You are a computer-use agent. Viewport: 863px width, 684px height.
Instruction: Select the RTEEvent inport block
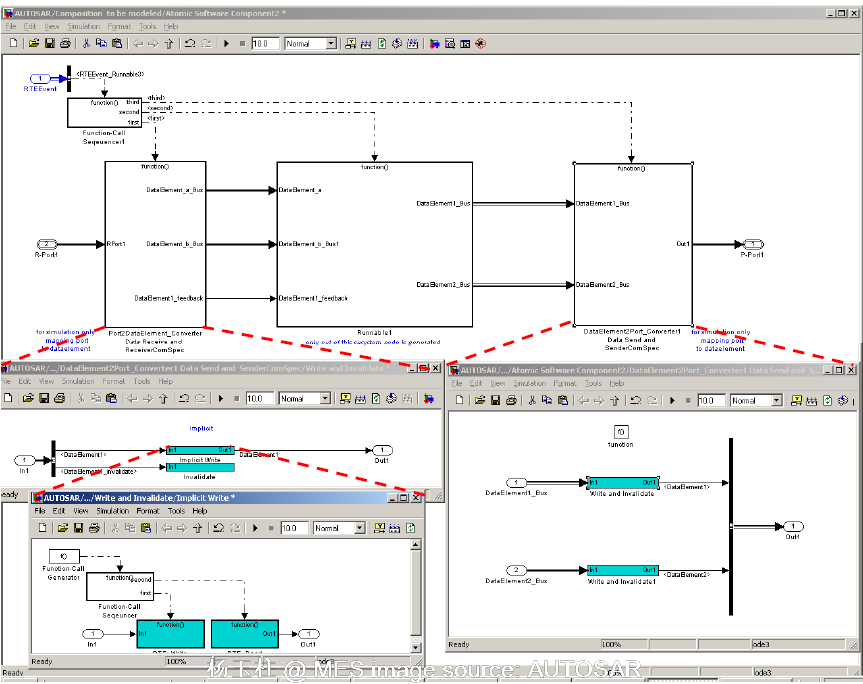pyautogui.click(x=40, y=79)
